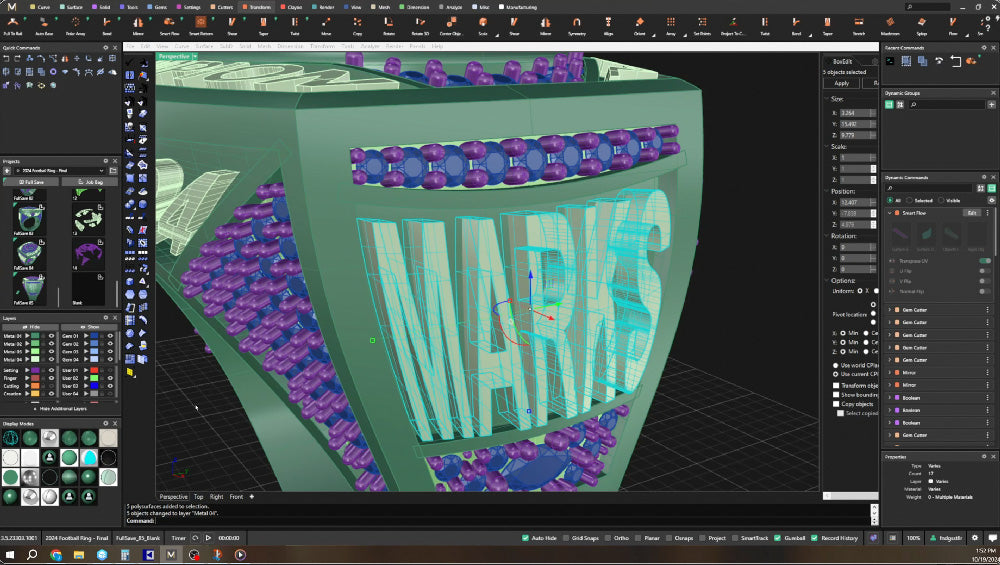
Task: Activate the Smart Pattern tool
Action: (x=201, y=25)
